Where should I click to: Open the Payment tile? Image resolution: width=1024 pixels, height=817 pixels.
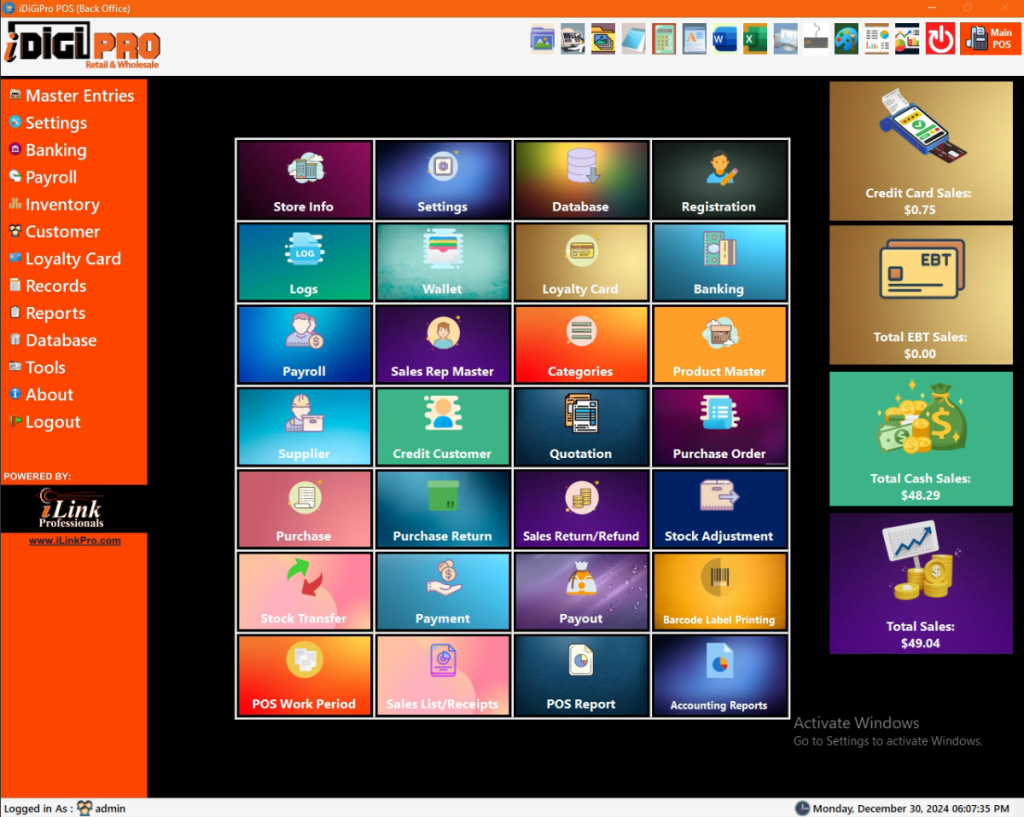(443, 591)
